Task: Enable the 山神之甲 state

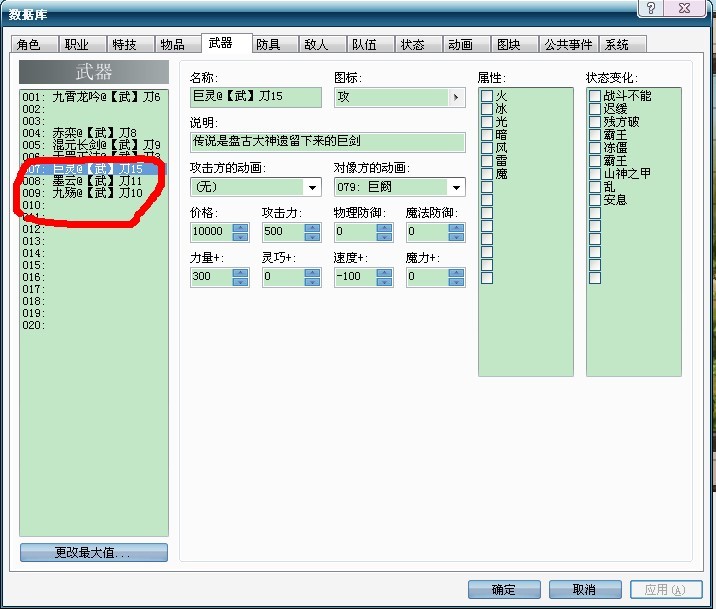Action: [x=595, y=174]
